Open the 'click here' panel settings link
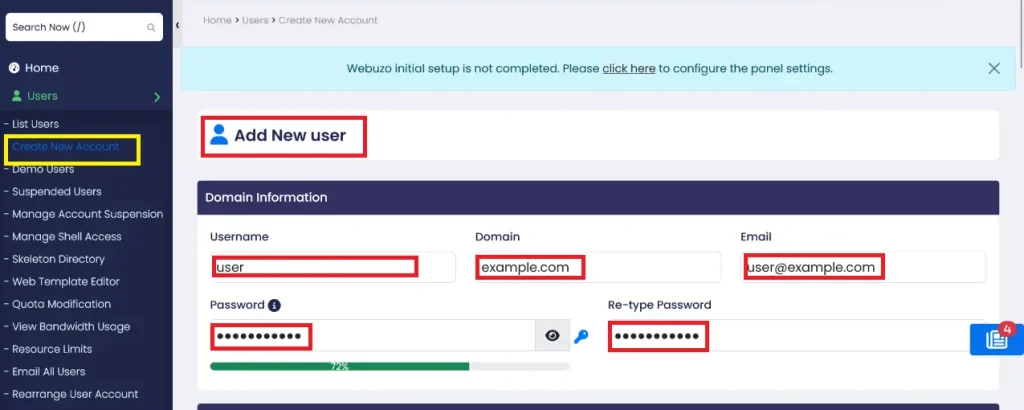The image size is (1024, 410). (x=629, y=69)
